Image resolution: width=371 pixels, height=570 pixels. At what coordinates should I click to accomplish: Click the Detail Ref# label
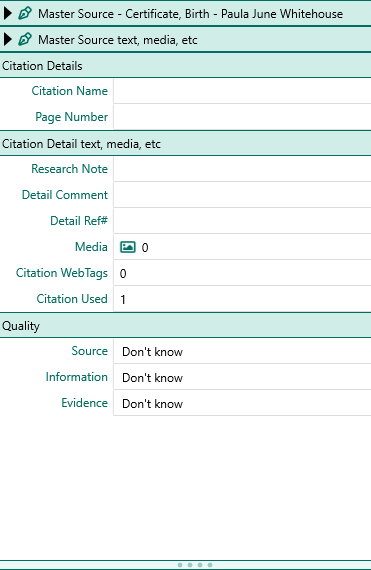79,221
